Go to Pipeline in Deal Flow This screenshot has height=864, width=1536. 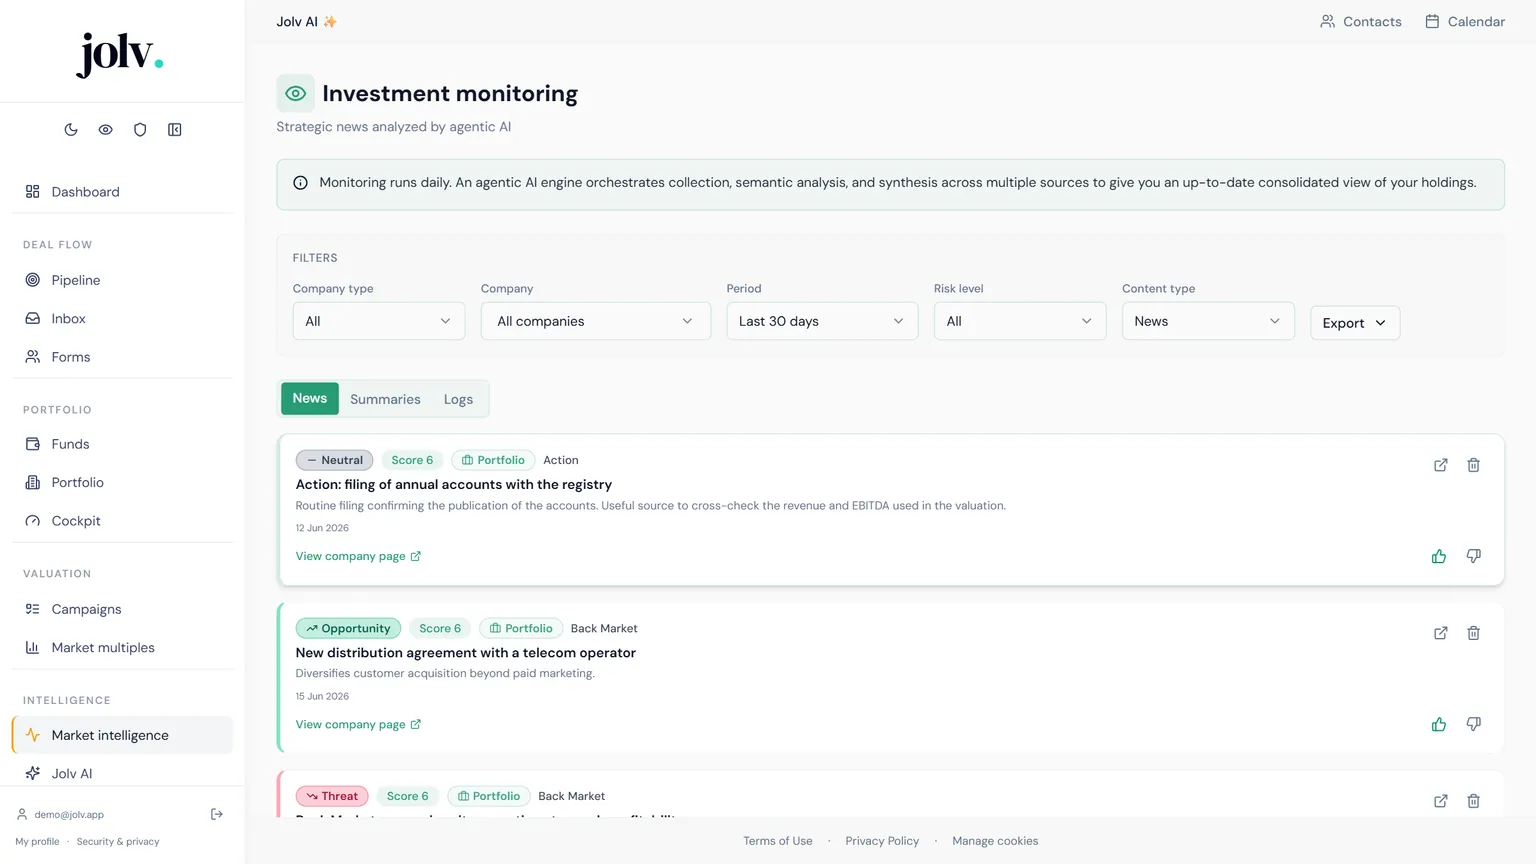pyautogui.click(x=122, y=280)
